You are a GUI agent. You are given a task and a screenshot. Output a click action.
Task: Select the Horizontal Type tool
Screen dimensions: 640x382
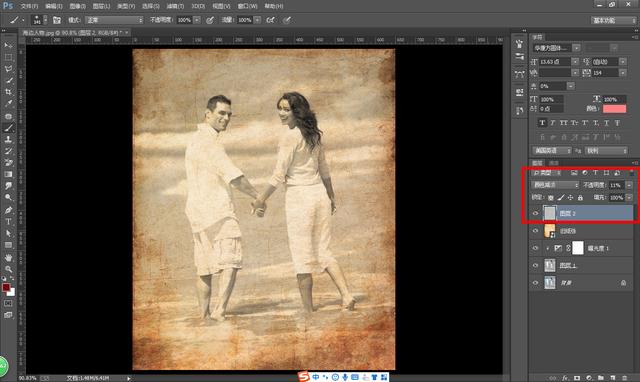click(8, 222)
